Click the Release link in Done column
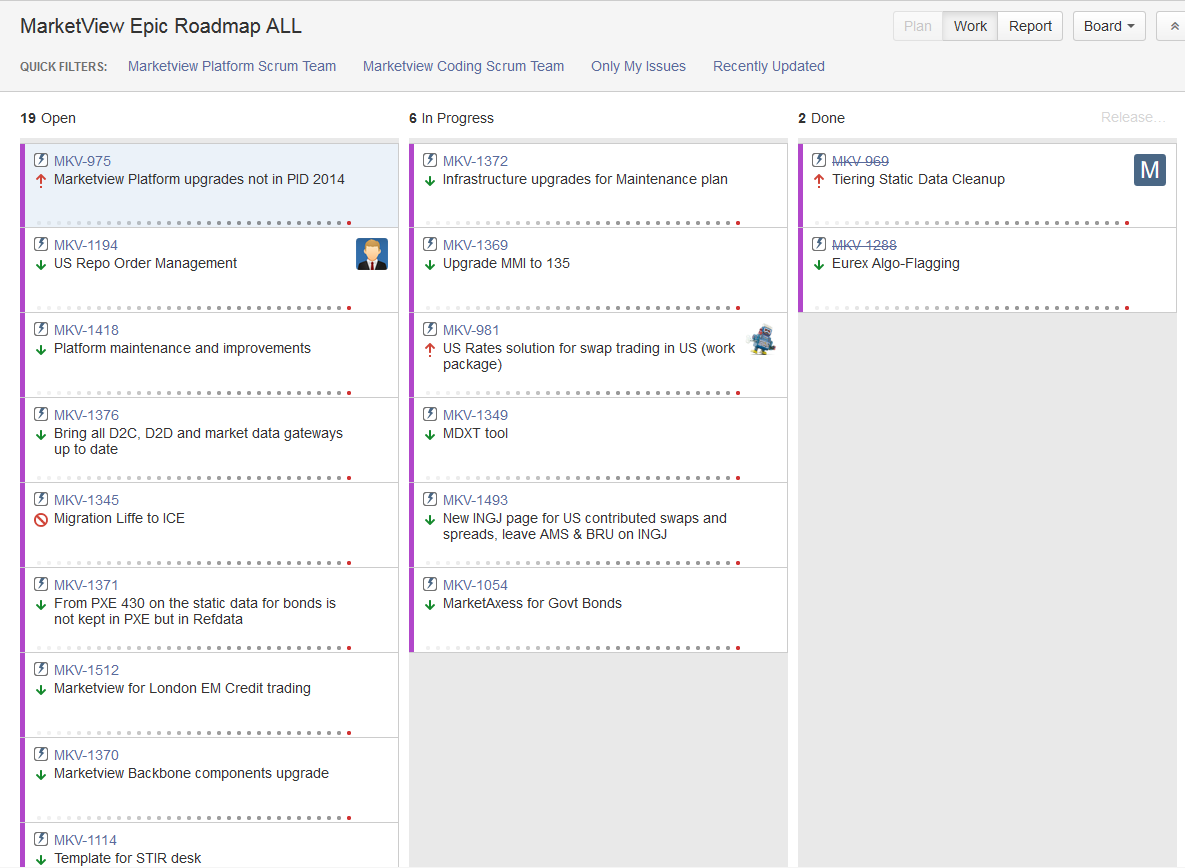 click(1133, 117)
